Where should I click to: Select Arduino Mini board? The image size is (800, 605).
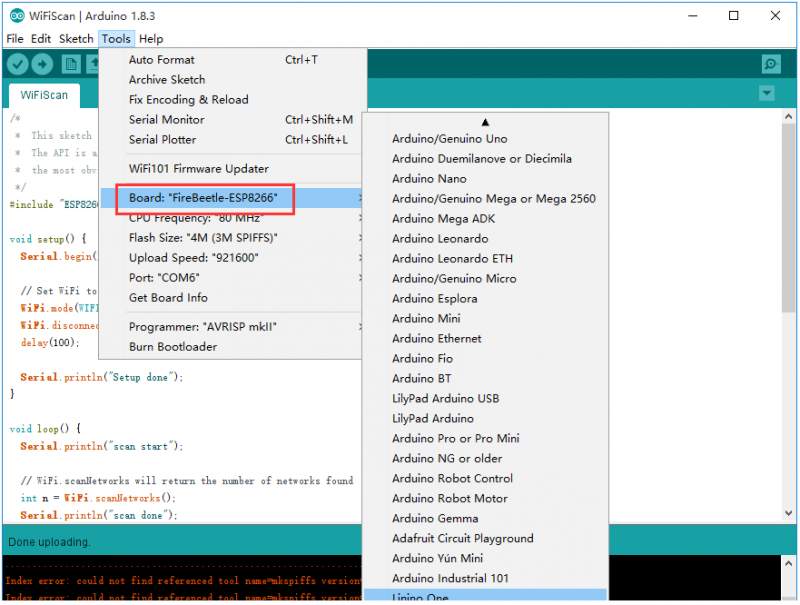click(x=485, y=318)
